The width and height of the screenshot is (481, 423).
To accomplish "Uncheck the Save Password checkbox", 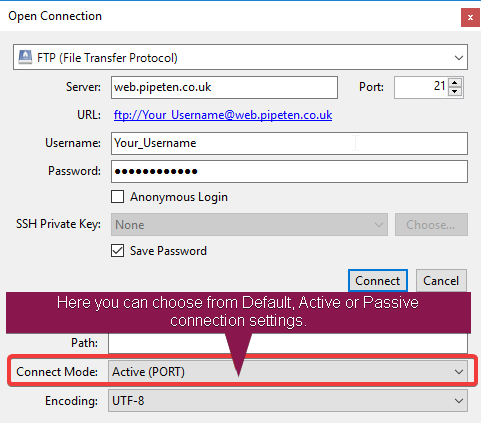I will [117, 251].
